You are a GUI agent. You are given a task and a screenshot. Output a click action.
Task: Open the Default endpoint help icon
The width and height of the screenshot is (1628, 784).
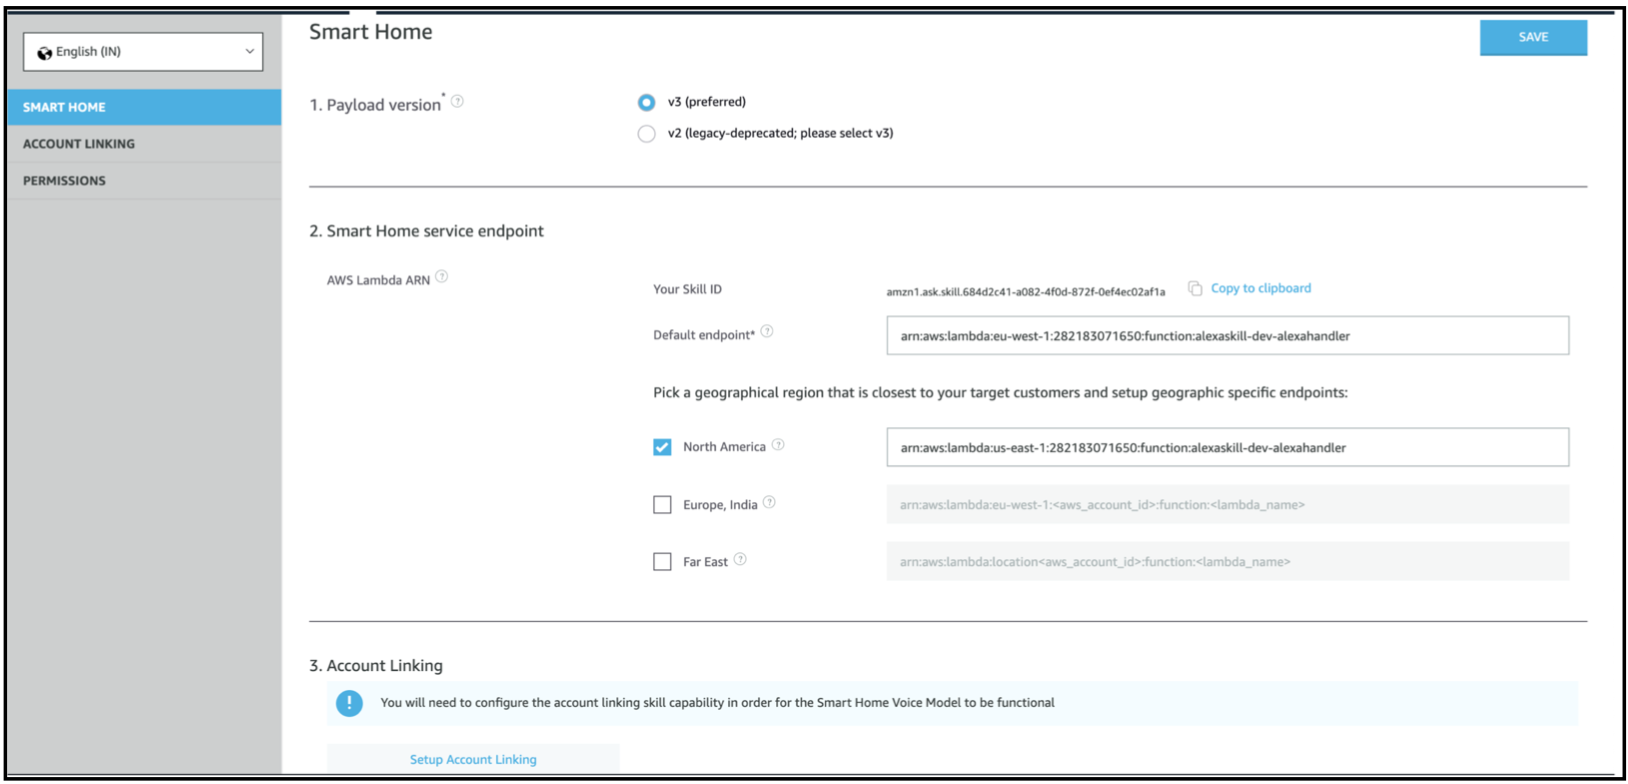pos(767,331)
